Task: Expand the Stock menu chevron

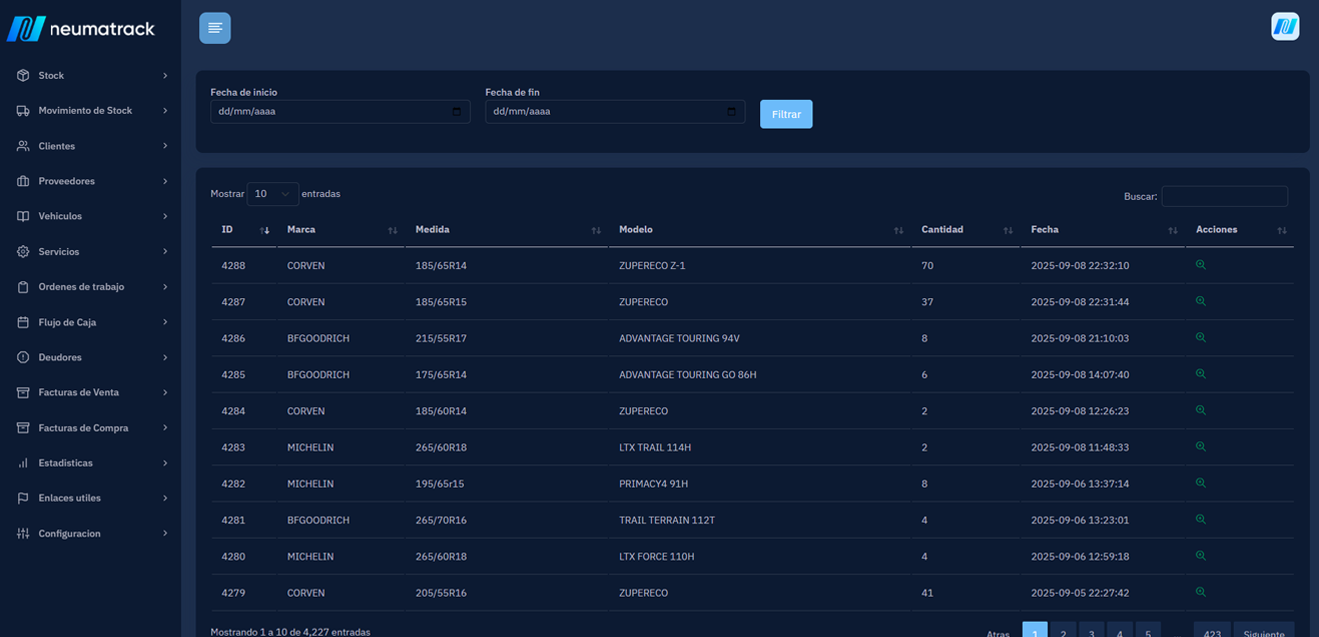Action: (x=165, y=76)
